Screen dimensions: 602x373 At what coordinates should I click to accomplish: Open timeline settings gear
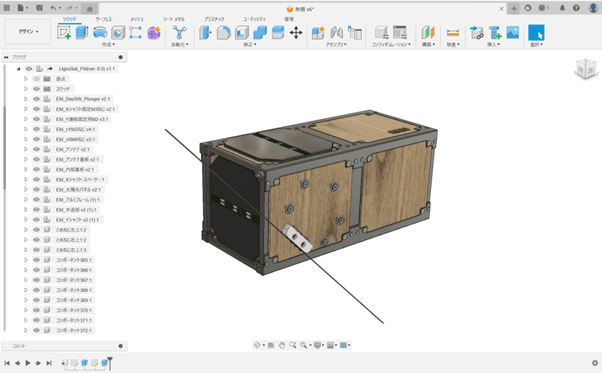click(595, 363)
